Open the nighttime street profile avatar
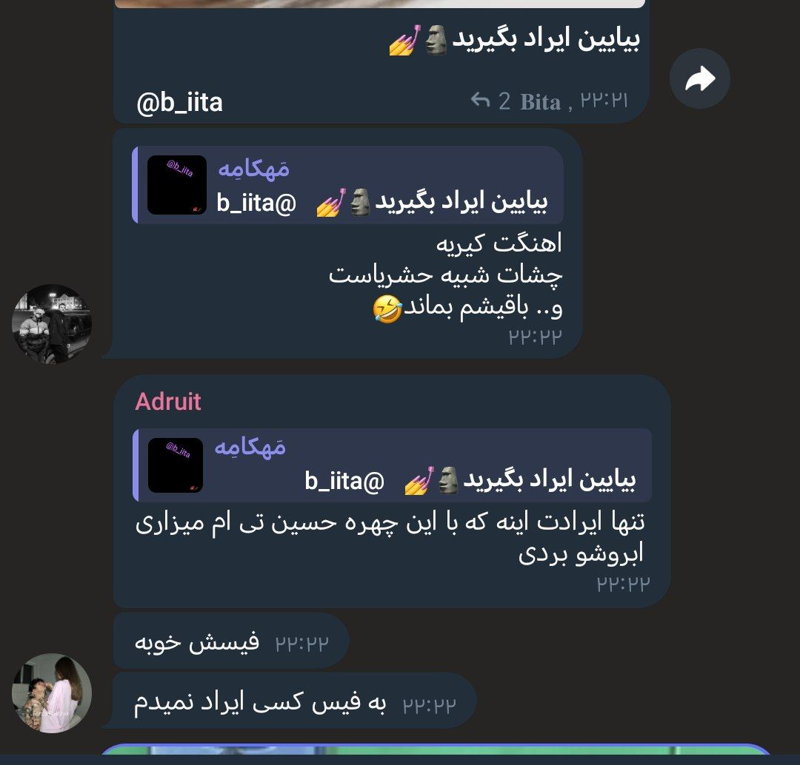Screen dimensions: 800x765 pyautogui.click(x=52, y=324)
